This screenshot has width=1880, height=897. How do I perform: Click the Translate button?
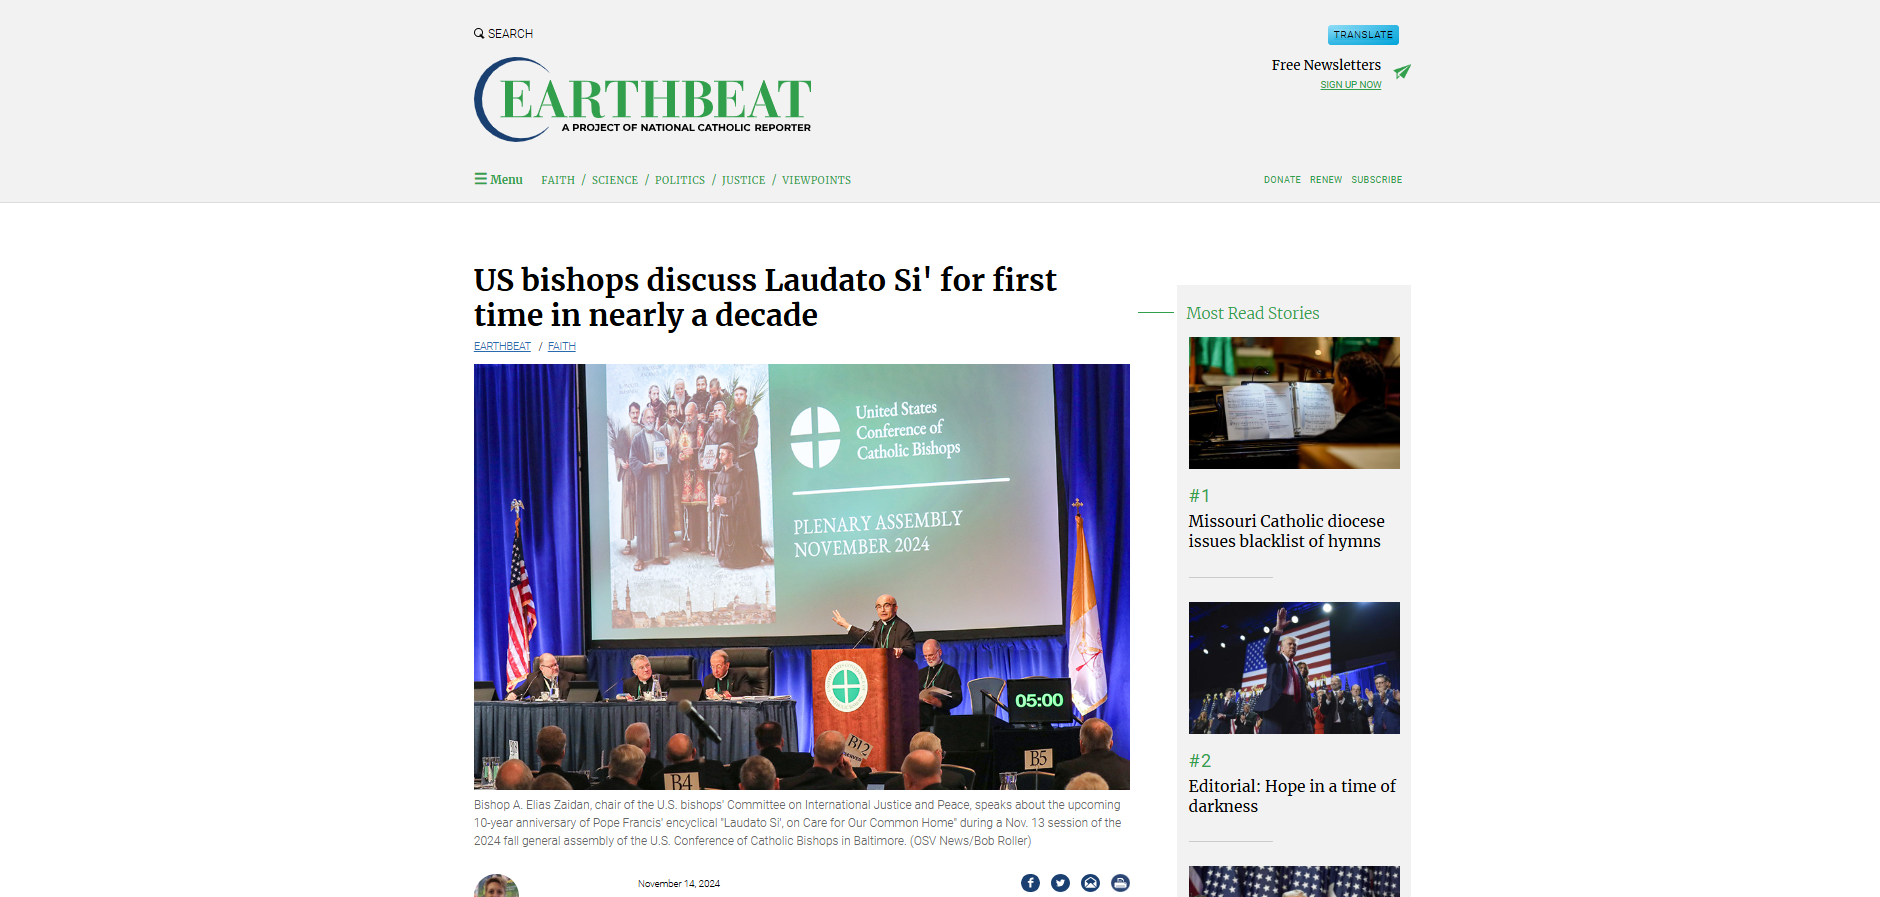point(1363,35)
